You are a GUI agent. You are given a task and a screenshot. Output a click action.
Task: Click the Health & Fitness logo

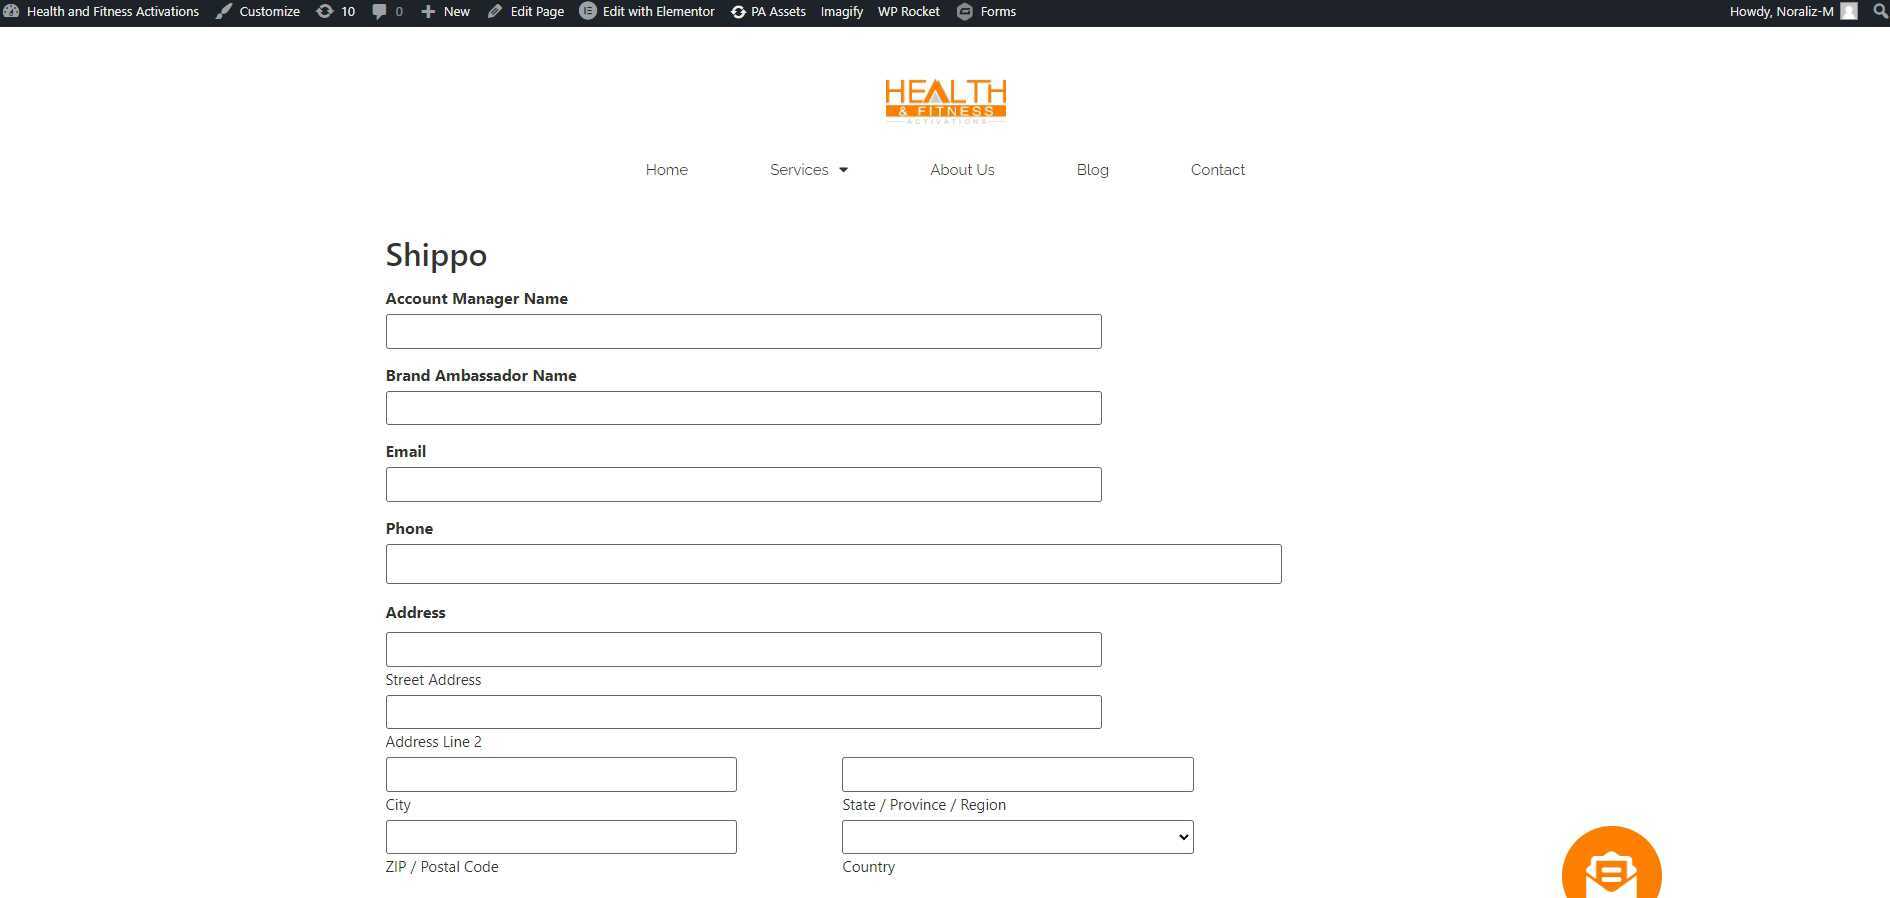click(x=946, y=101)
